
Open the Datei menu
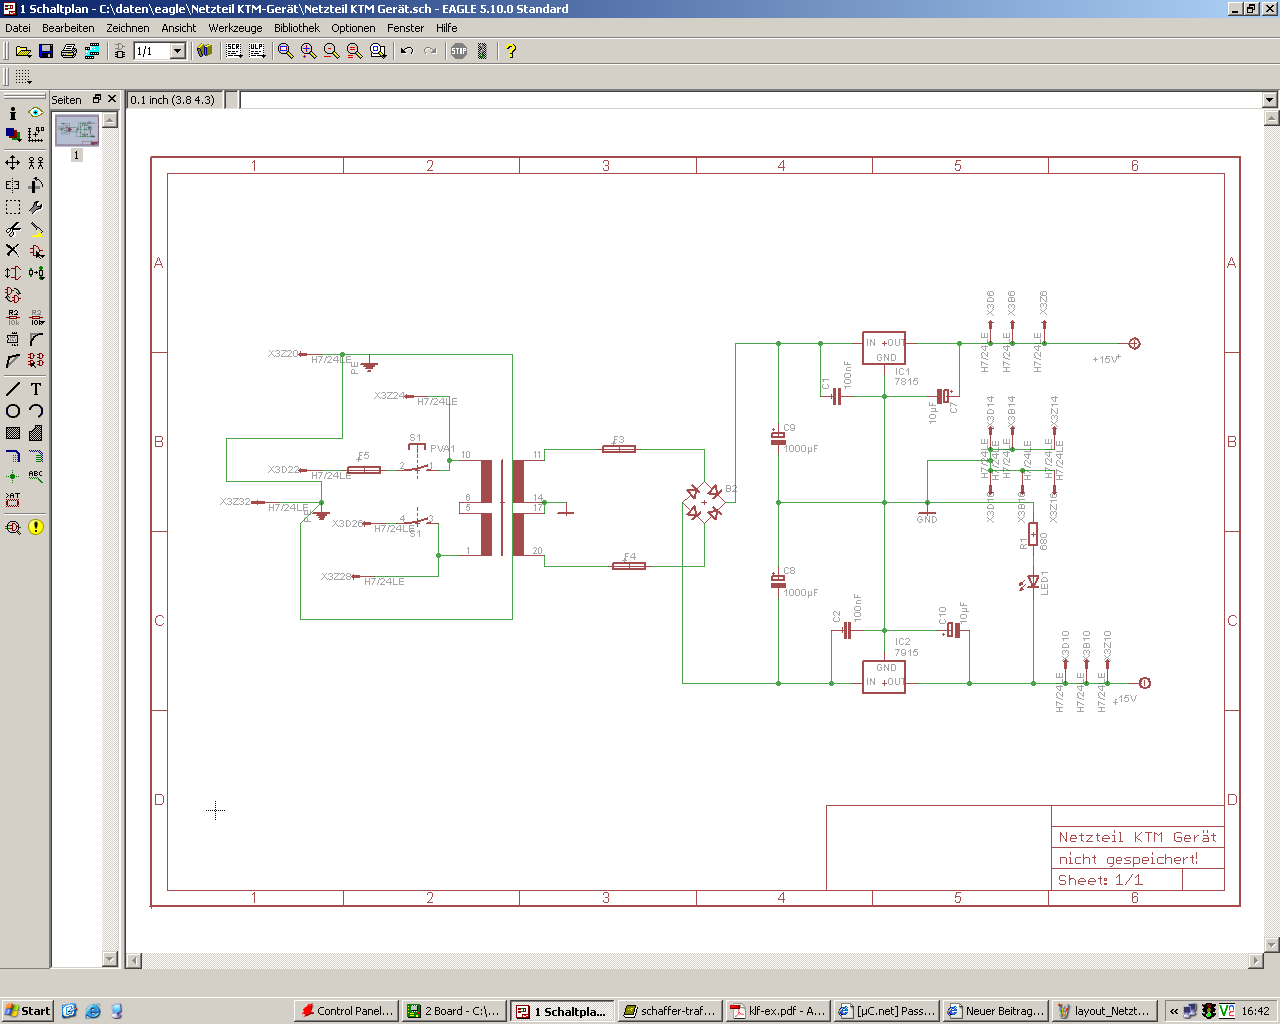click(18, 28)
